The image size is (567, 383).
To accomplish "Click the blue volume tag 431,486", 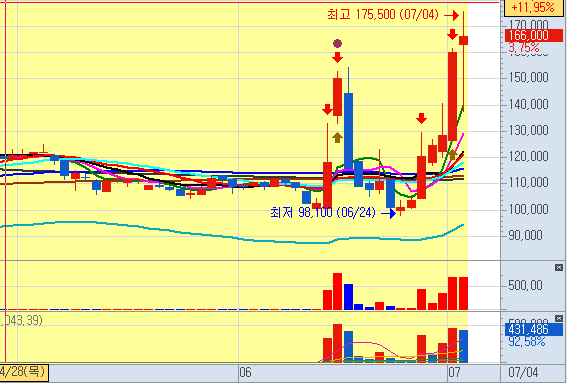I will coord(534,329).
